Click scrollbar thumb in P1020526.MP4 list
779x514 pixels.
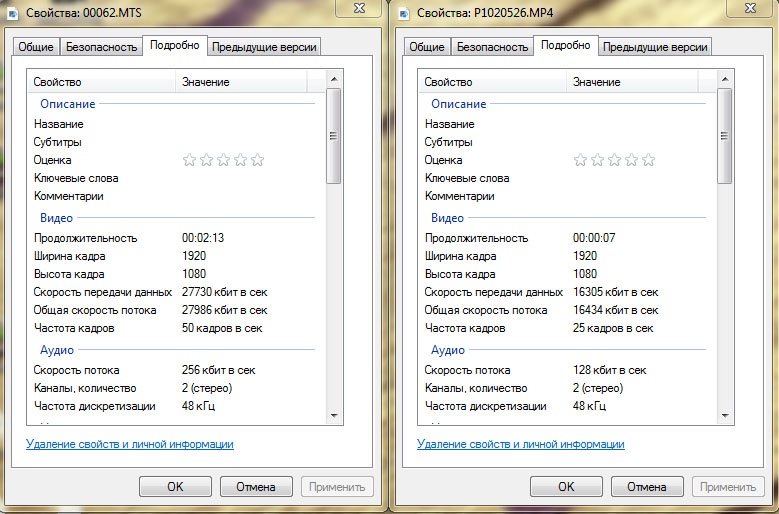(x=725, y=136)
